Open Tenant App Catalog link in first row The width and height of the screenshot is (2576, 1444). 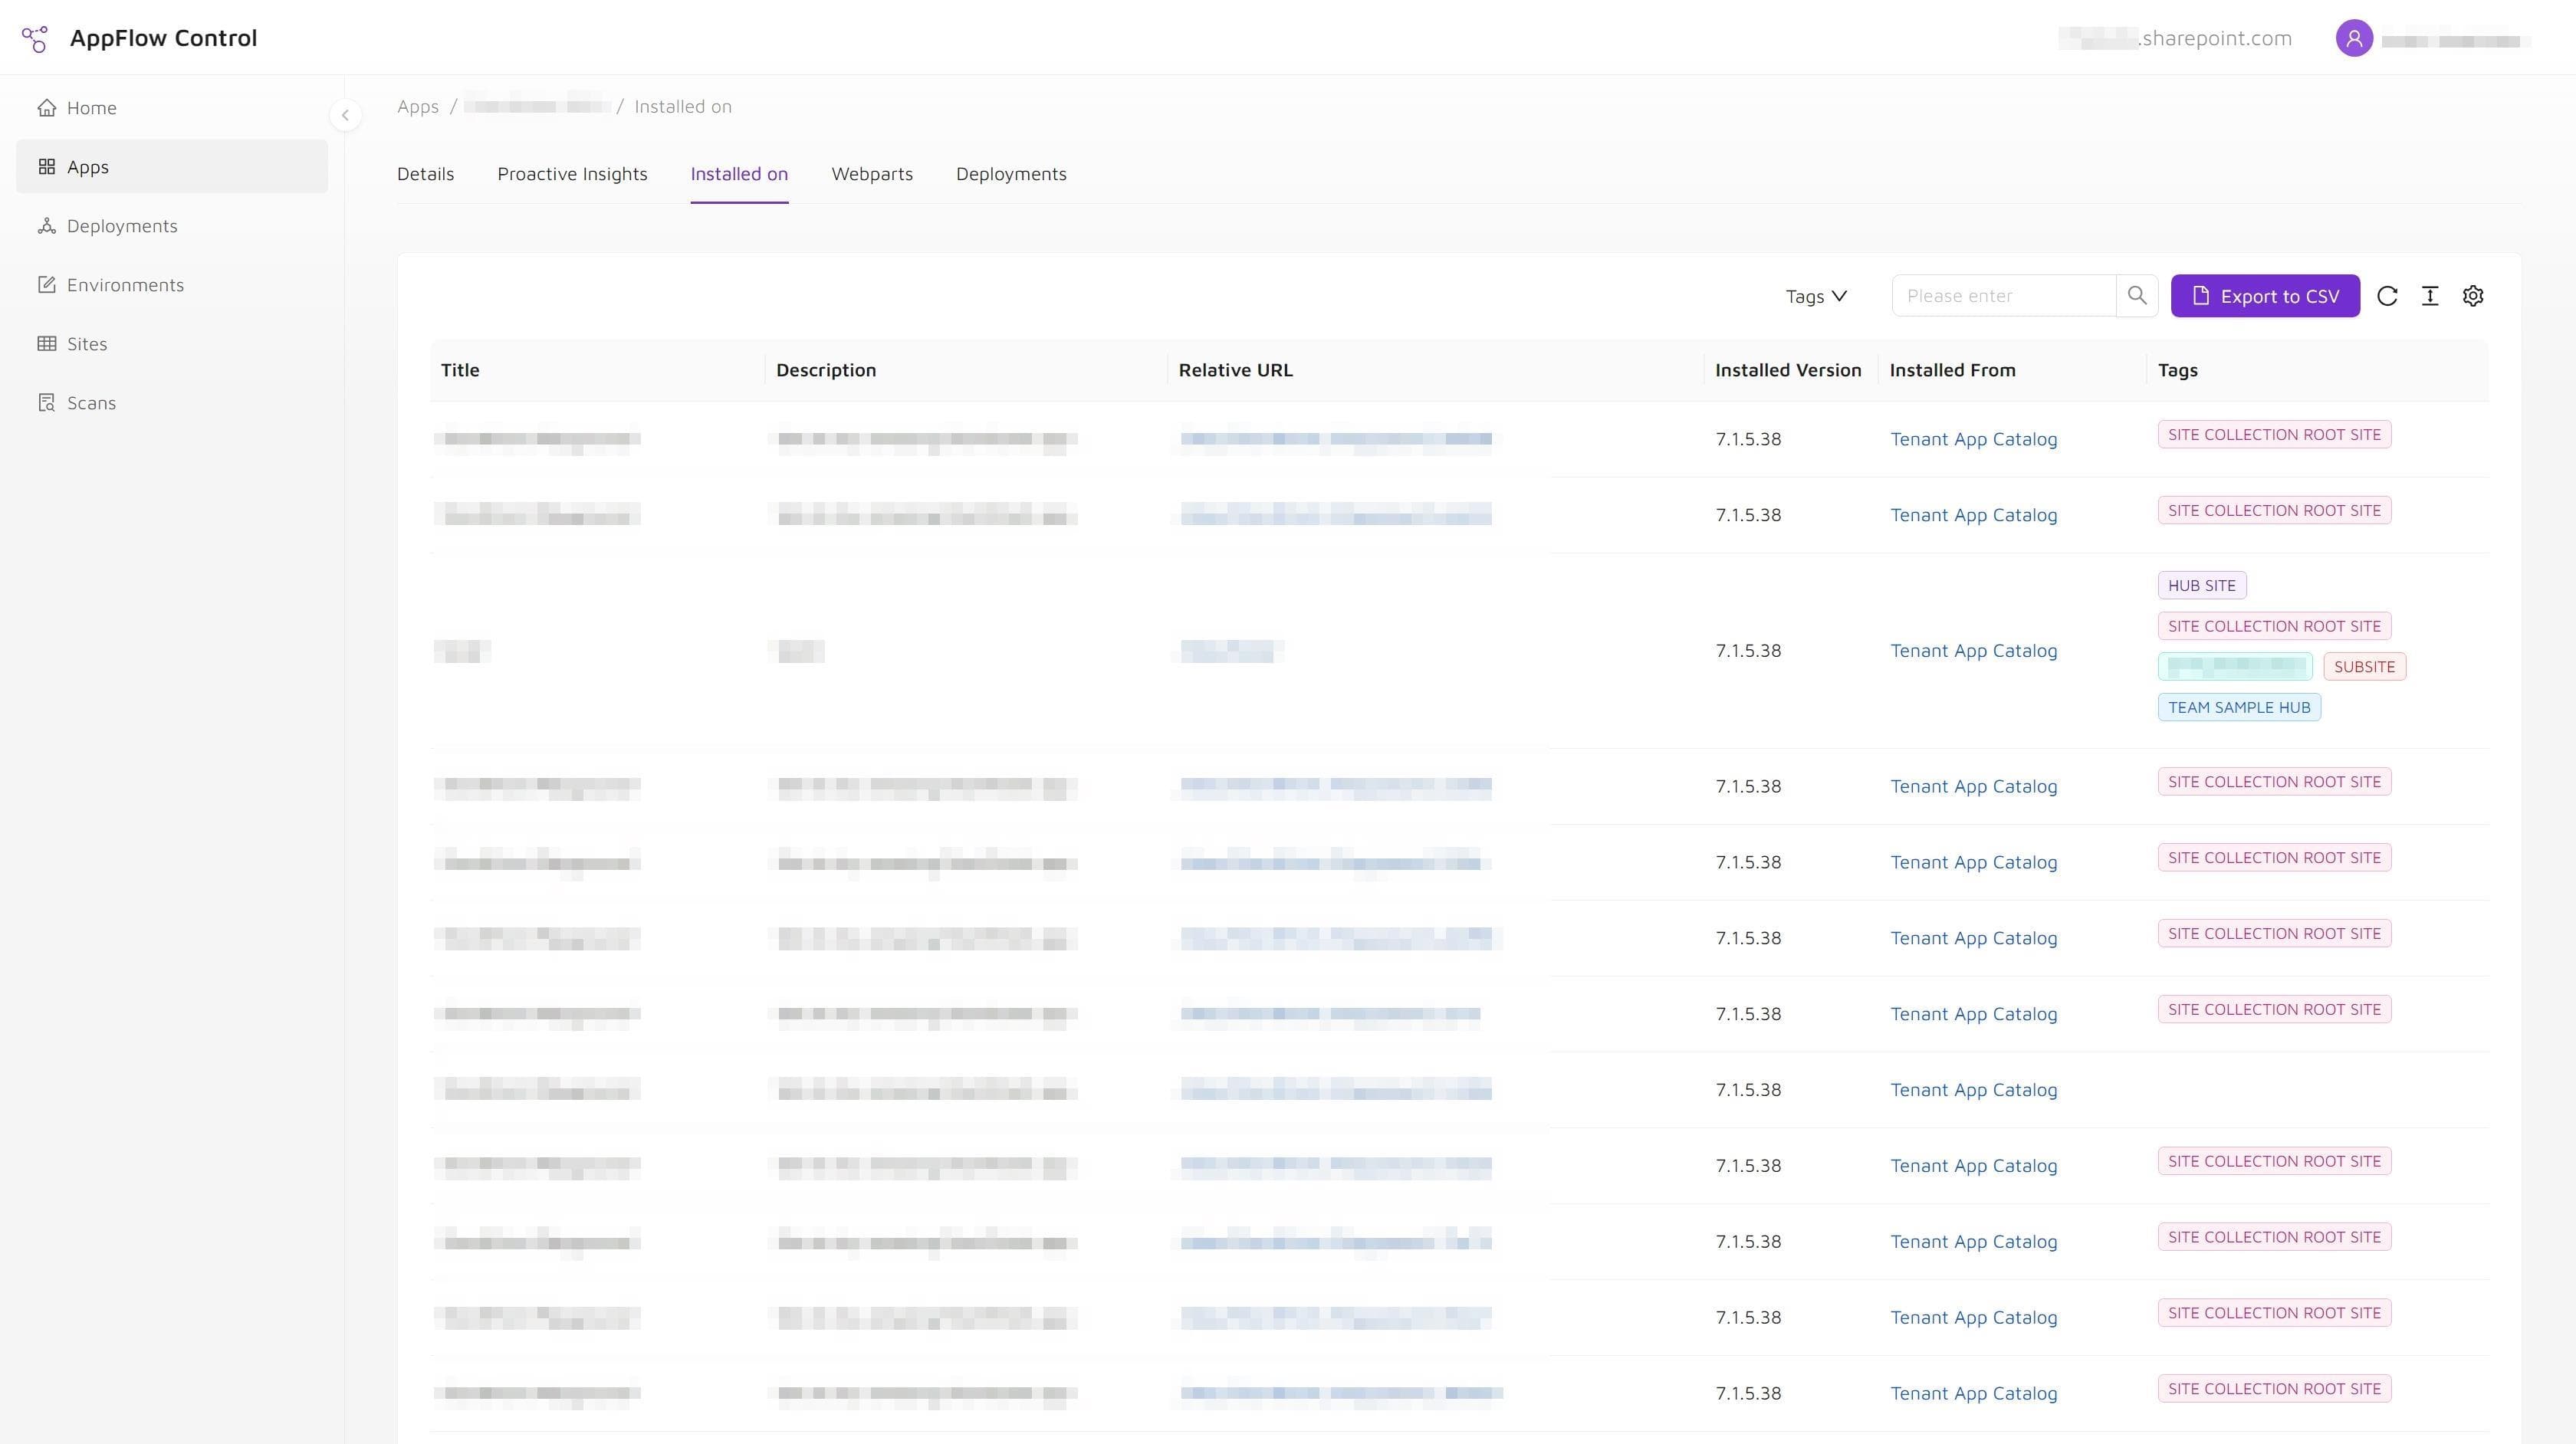pyautogui.click(x=1973, y=439)
